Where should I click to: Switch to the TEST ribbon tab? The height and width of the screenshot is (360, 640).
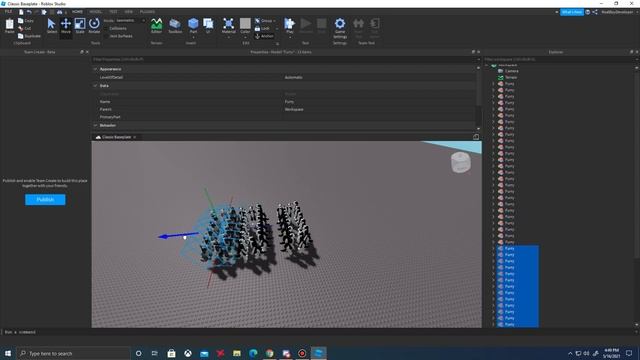tap(113, 12)
